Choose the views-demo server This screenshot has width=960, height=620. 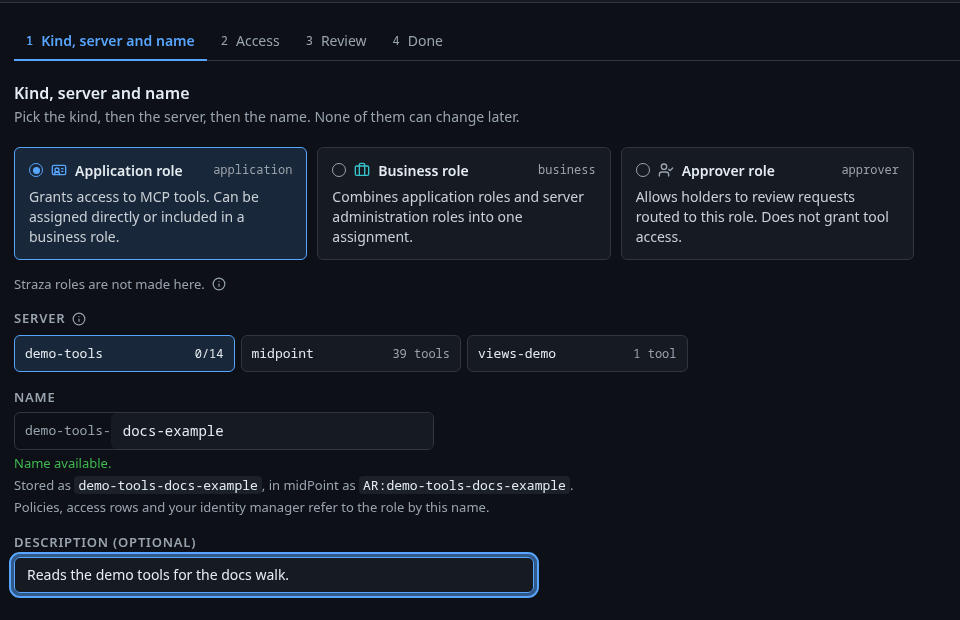click(577, 353)
